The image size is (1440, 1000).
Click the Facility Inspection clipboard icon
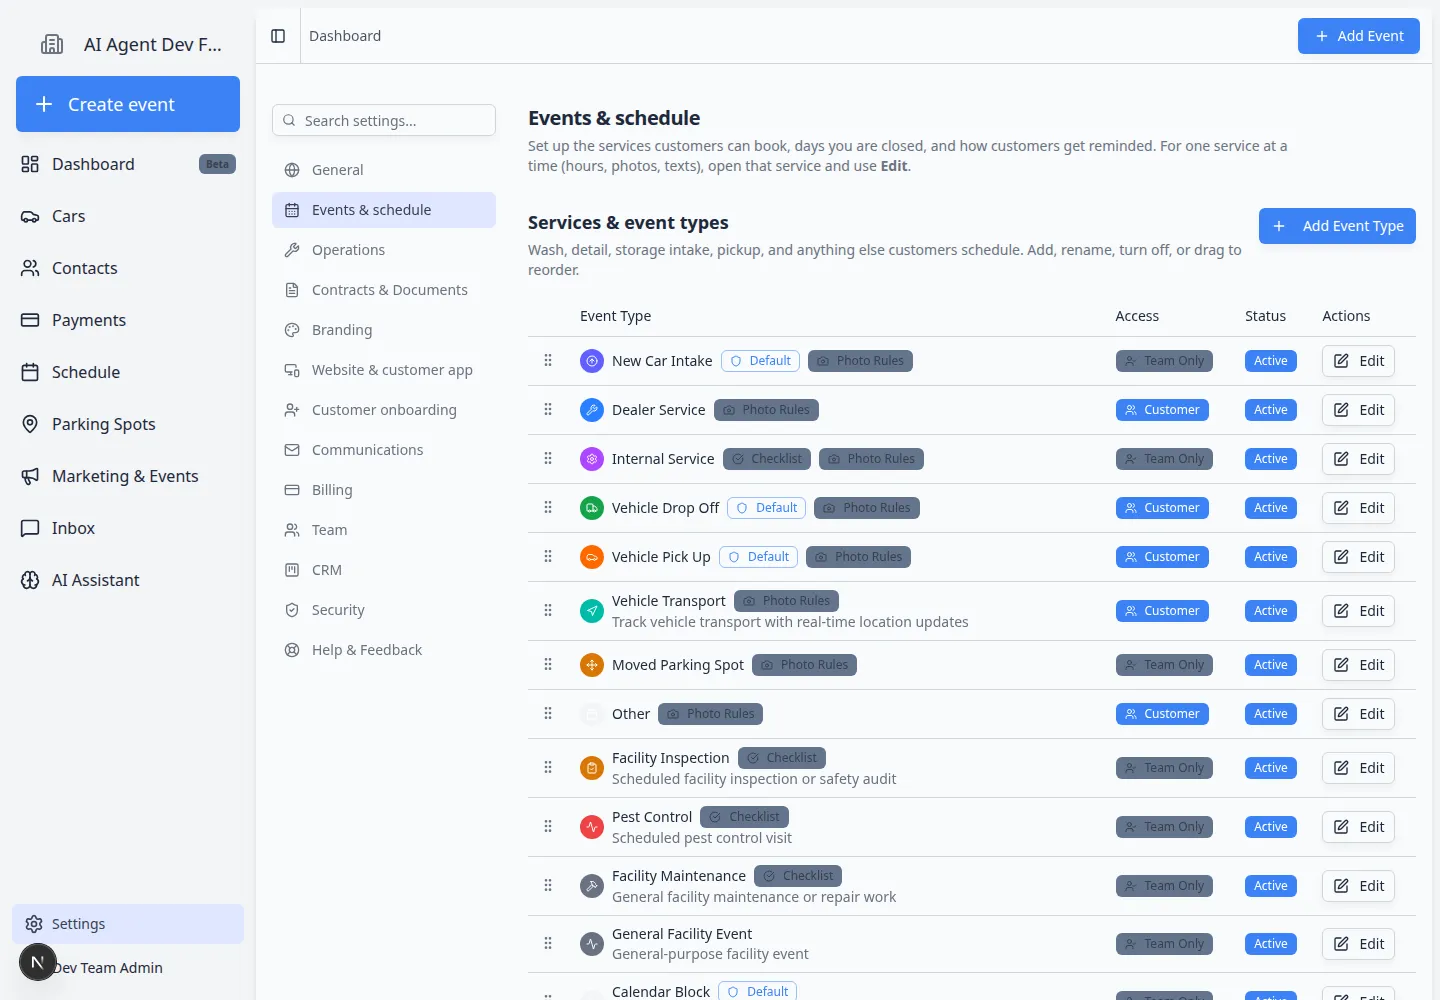coord(592,768)
